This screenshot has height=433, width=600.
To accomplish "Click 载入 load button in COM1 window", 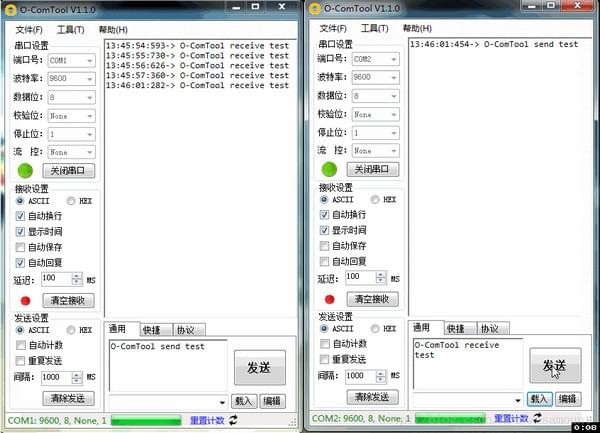I will pos(244,401).
